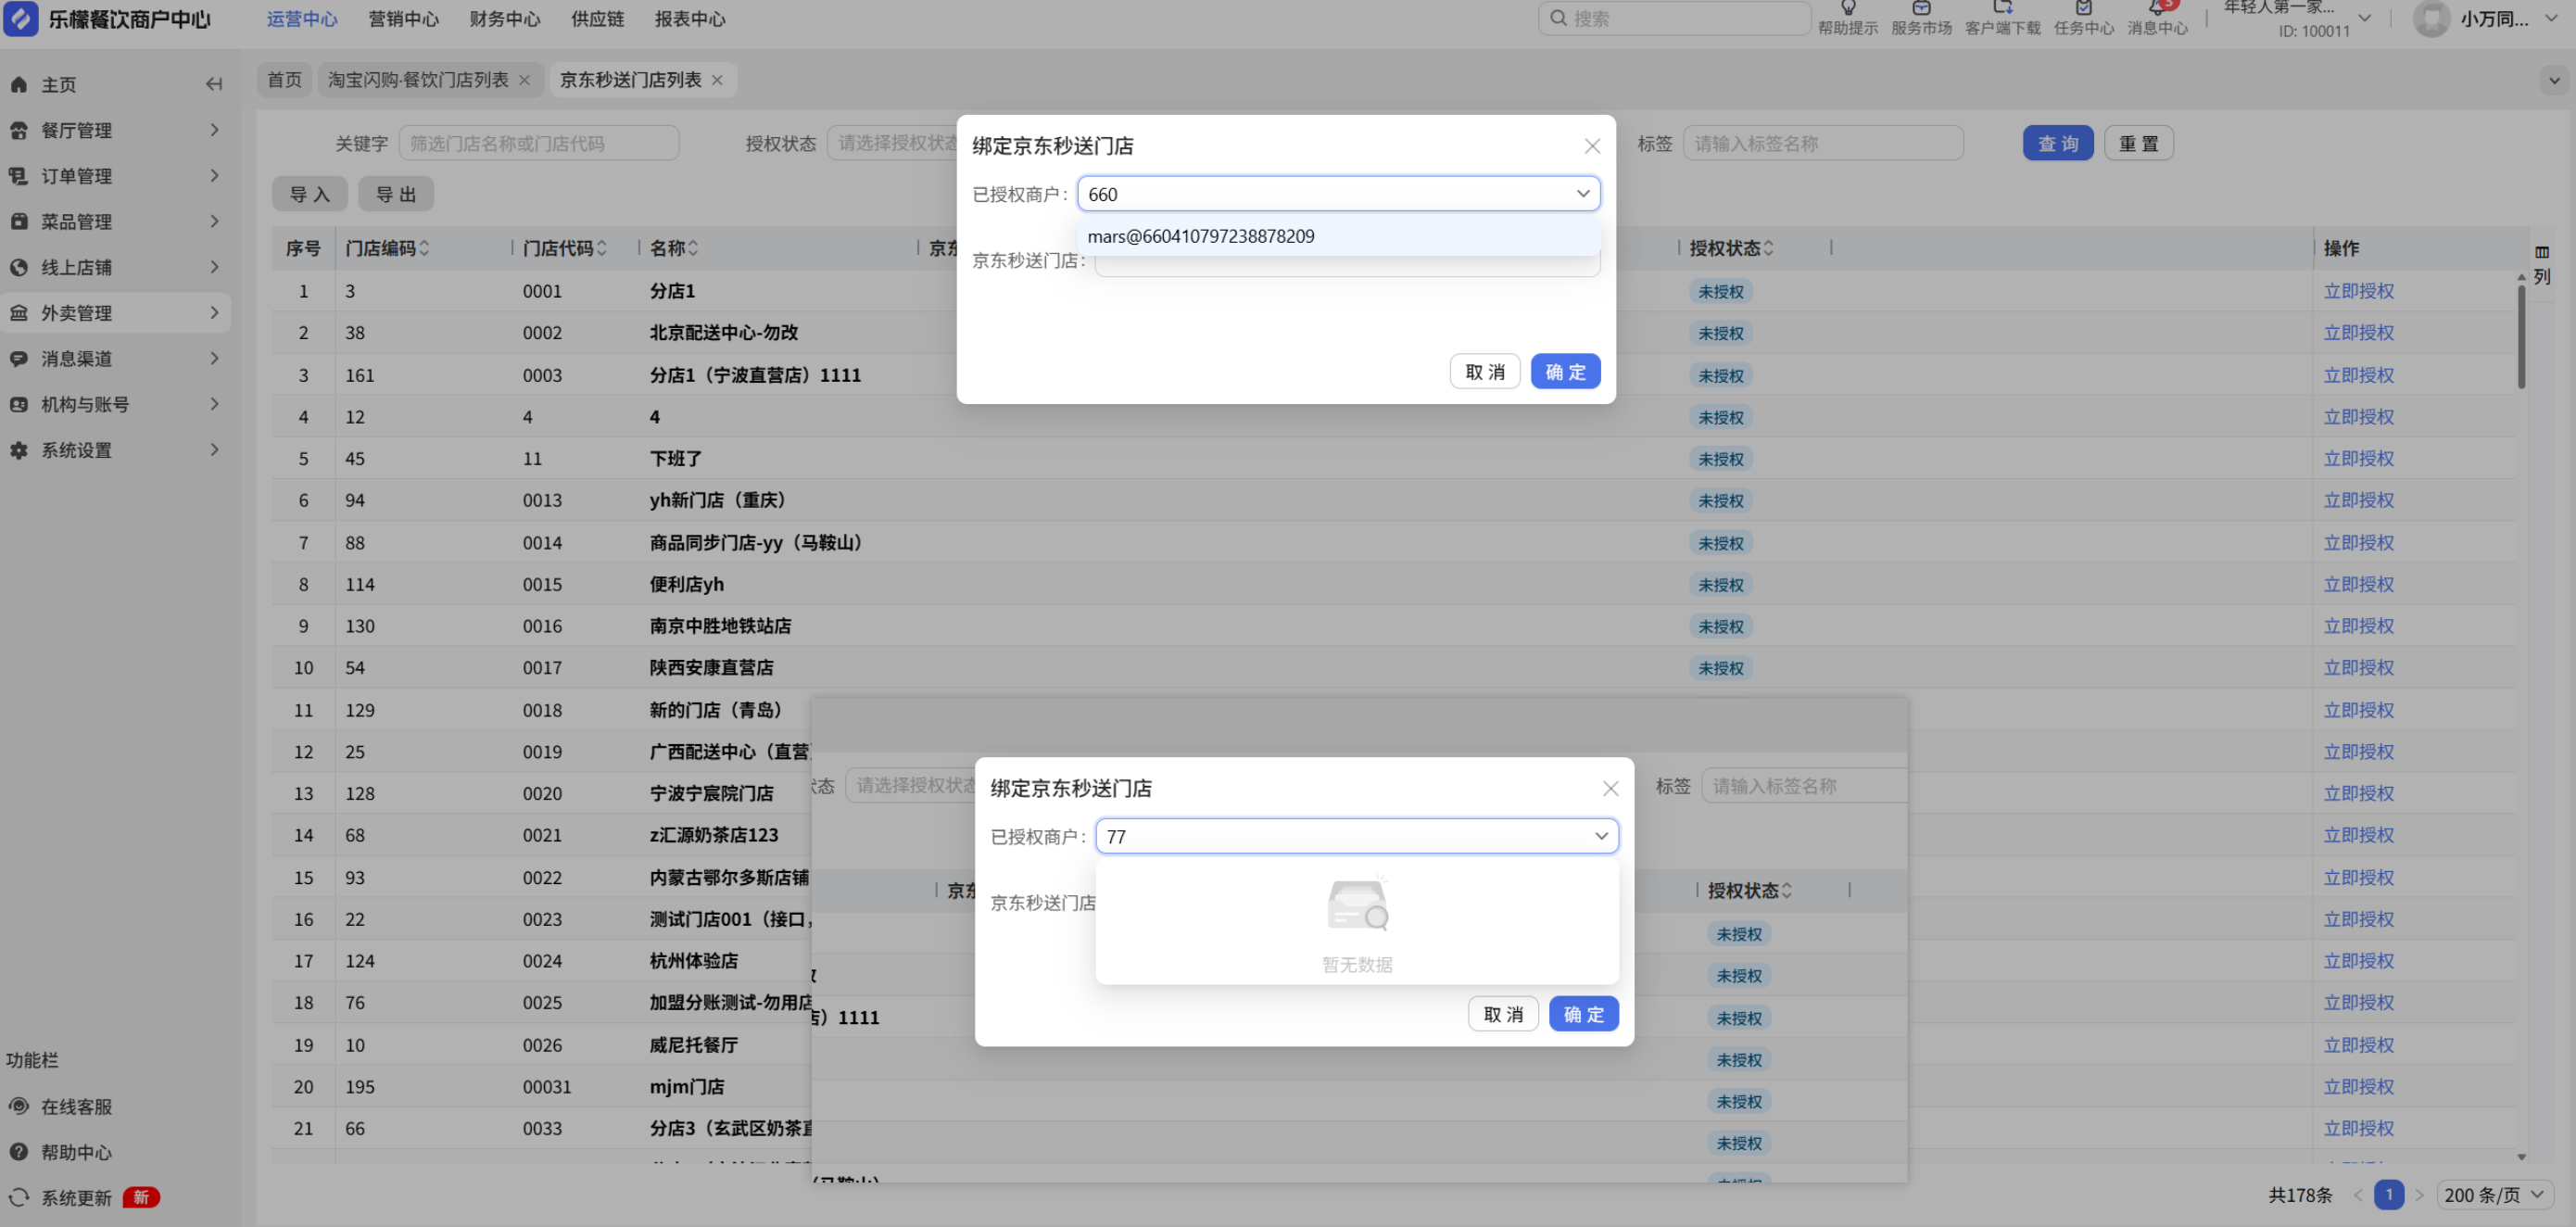Expand the 订单管理 submenu chevron
This screenshot has height=1227, width=2576.
(x=214, y=176)
